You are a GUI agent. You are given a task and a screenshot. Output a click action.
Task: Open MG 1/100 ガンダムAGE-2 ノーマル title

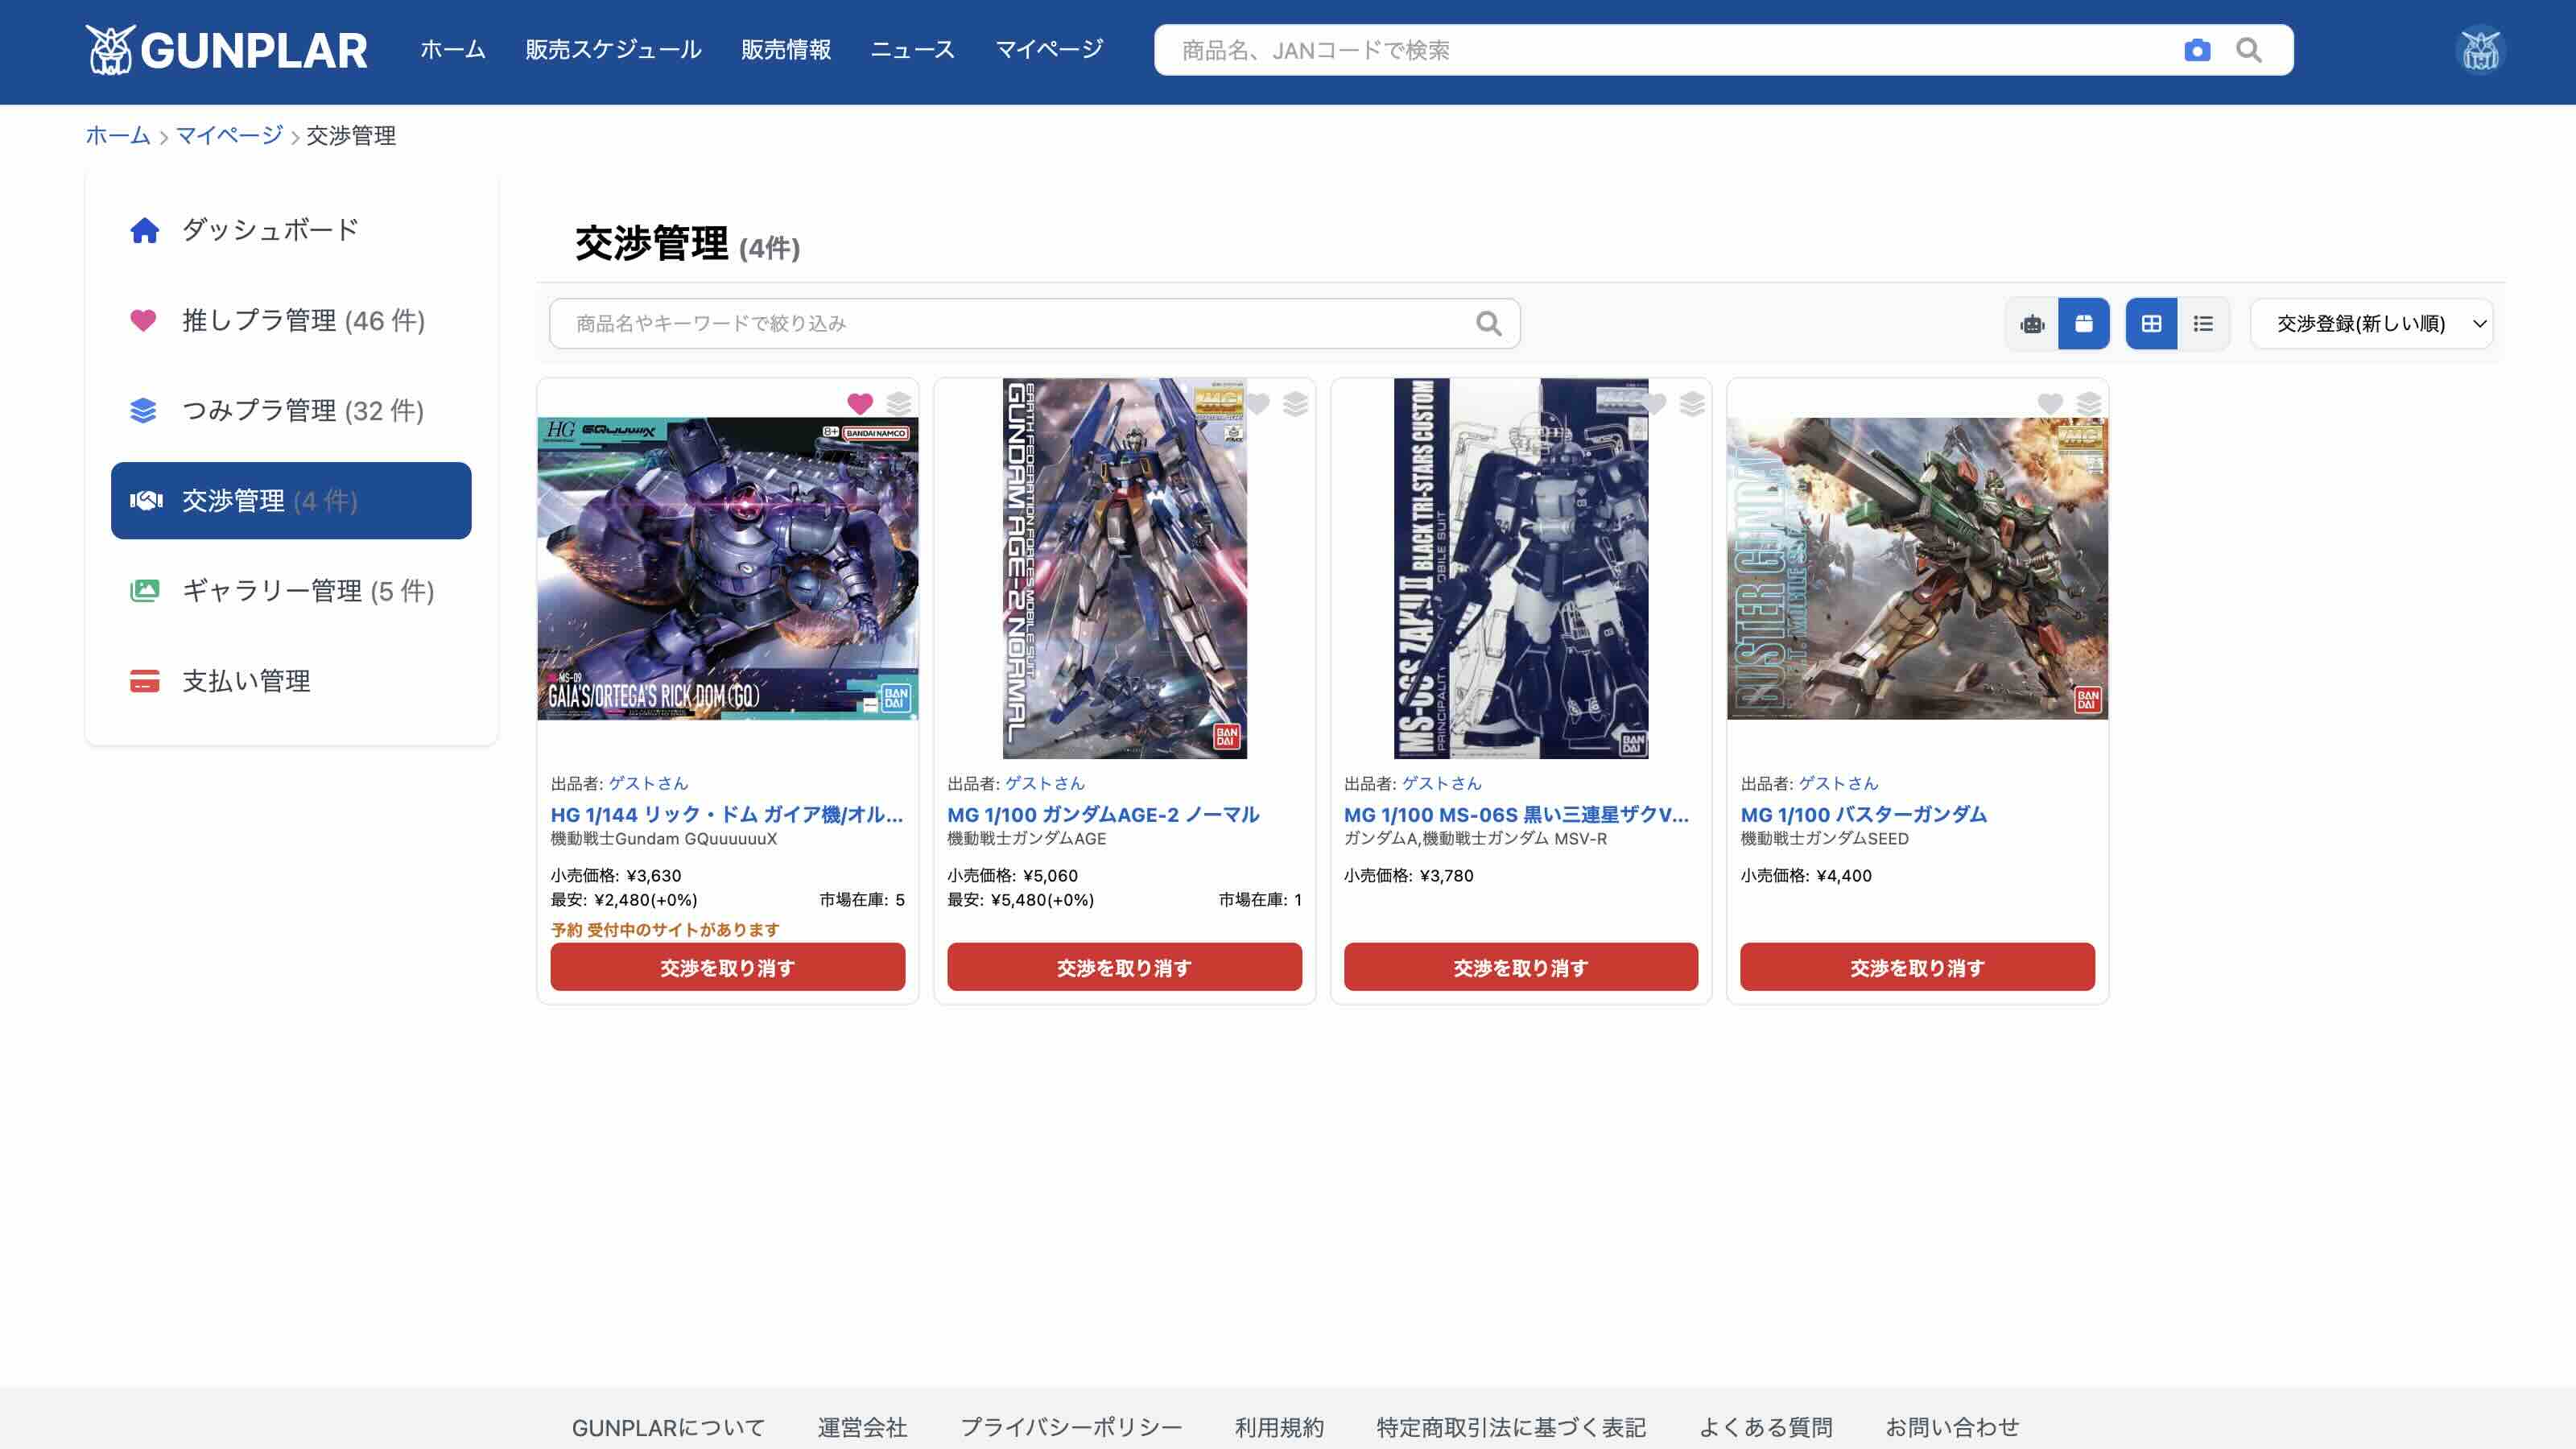point(1104,815)
